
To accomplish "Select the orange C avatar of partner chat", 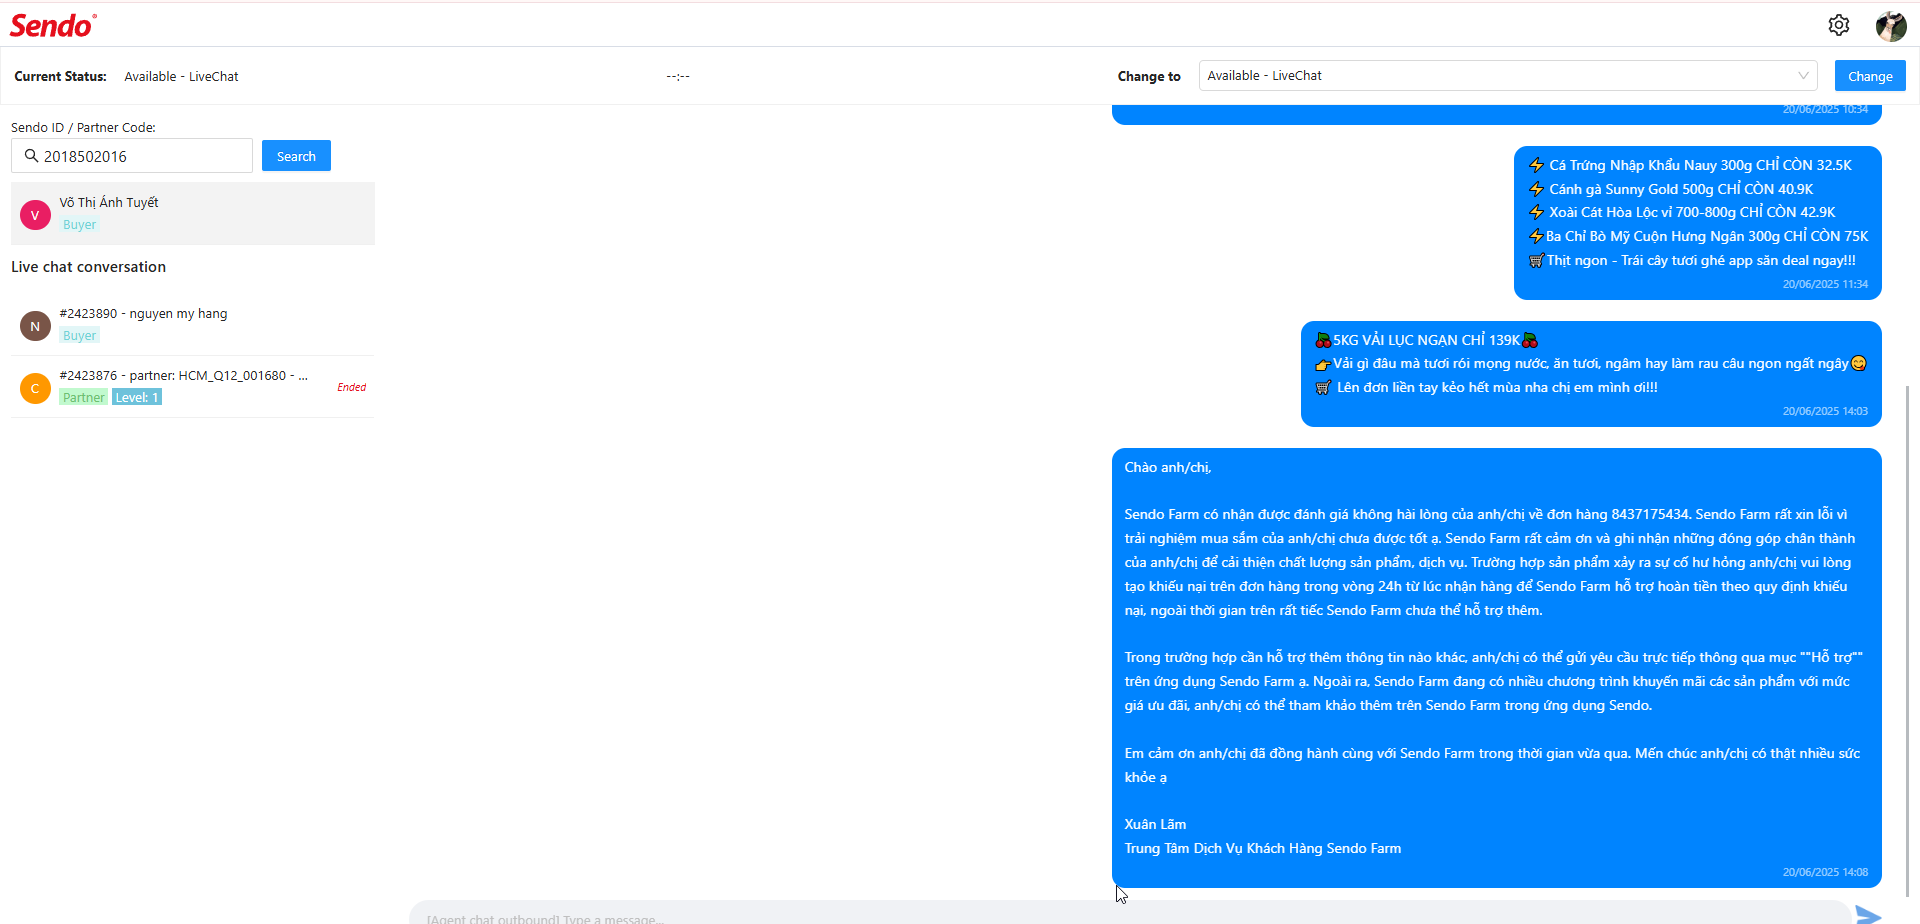I will [x=35, y=388].
